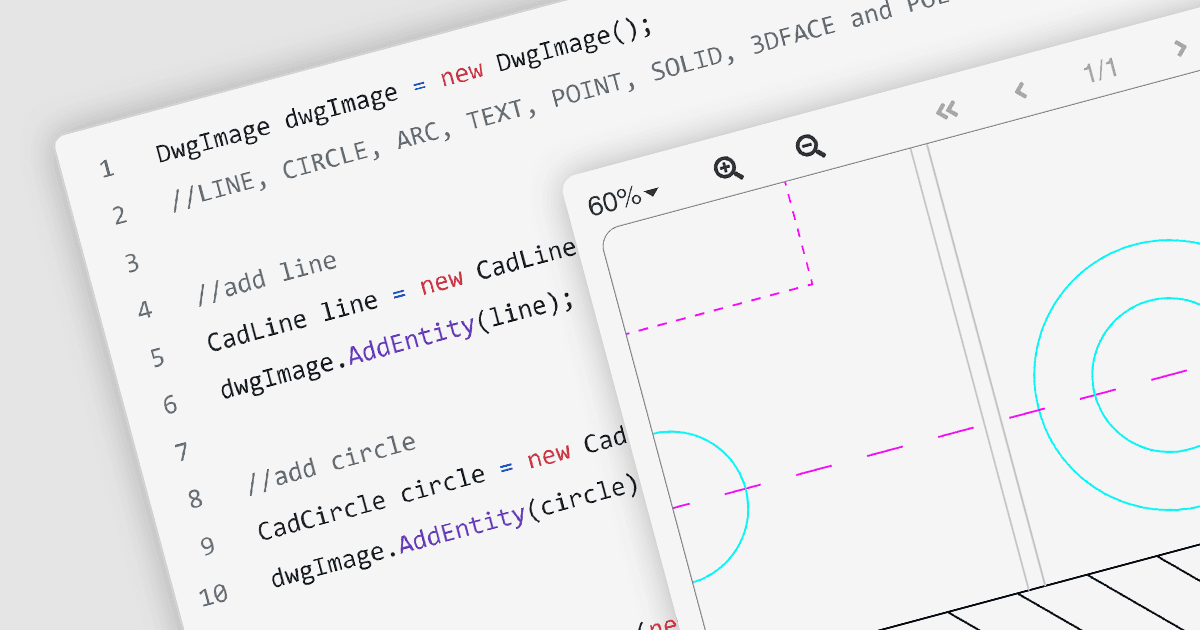The image size is (1200, 630).
Task: Go to the previous page arrow
Action: 1021,90
